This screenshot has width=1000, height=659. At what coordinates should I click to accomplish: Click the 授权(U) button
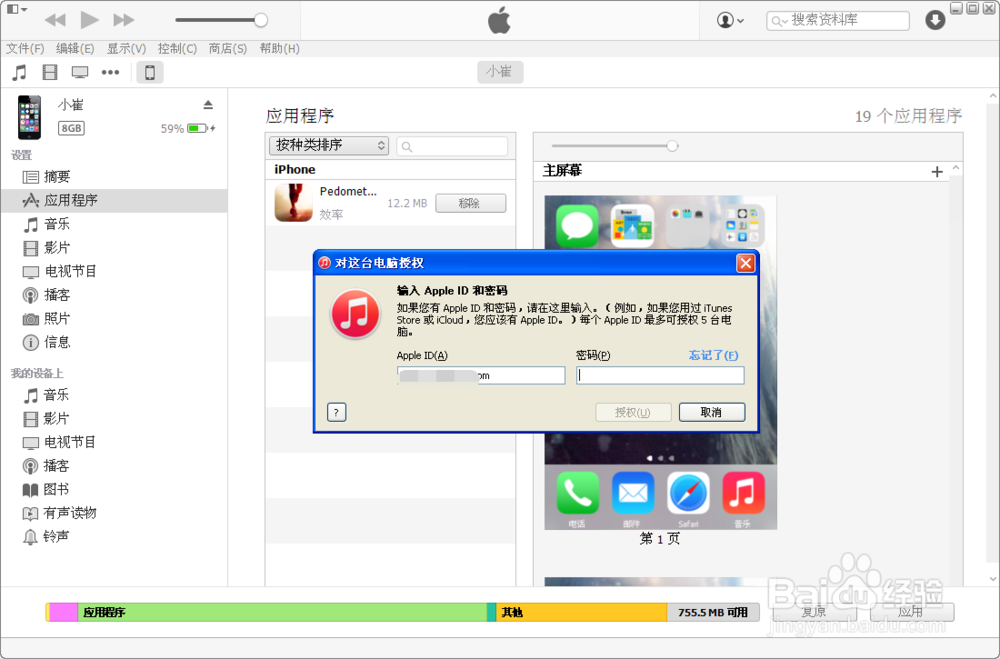633,412
